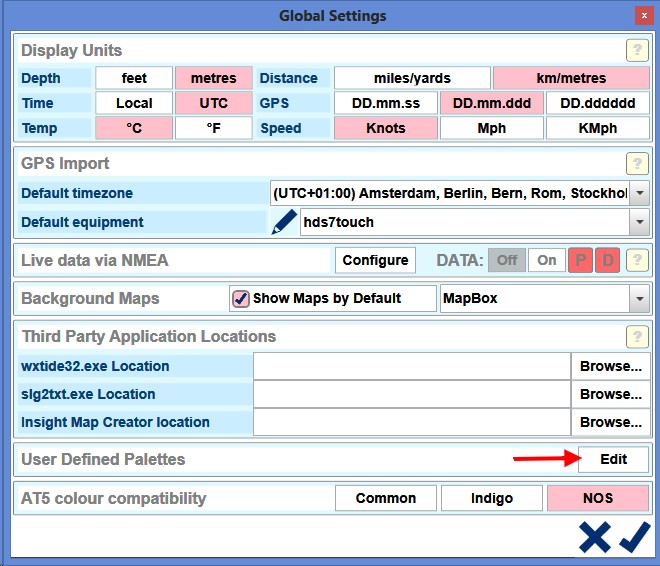Click Edit for User Defined Palettes
660x566 pixels.
pyautogui.click(x=613, y=459)
